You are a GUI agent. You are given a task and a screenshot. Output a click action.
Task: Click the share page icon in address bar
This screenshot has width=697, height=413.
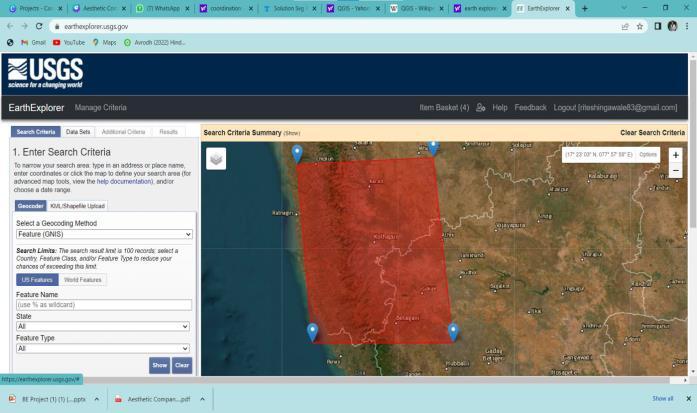[625, 27]
